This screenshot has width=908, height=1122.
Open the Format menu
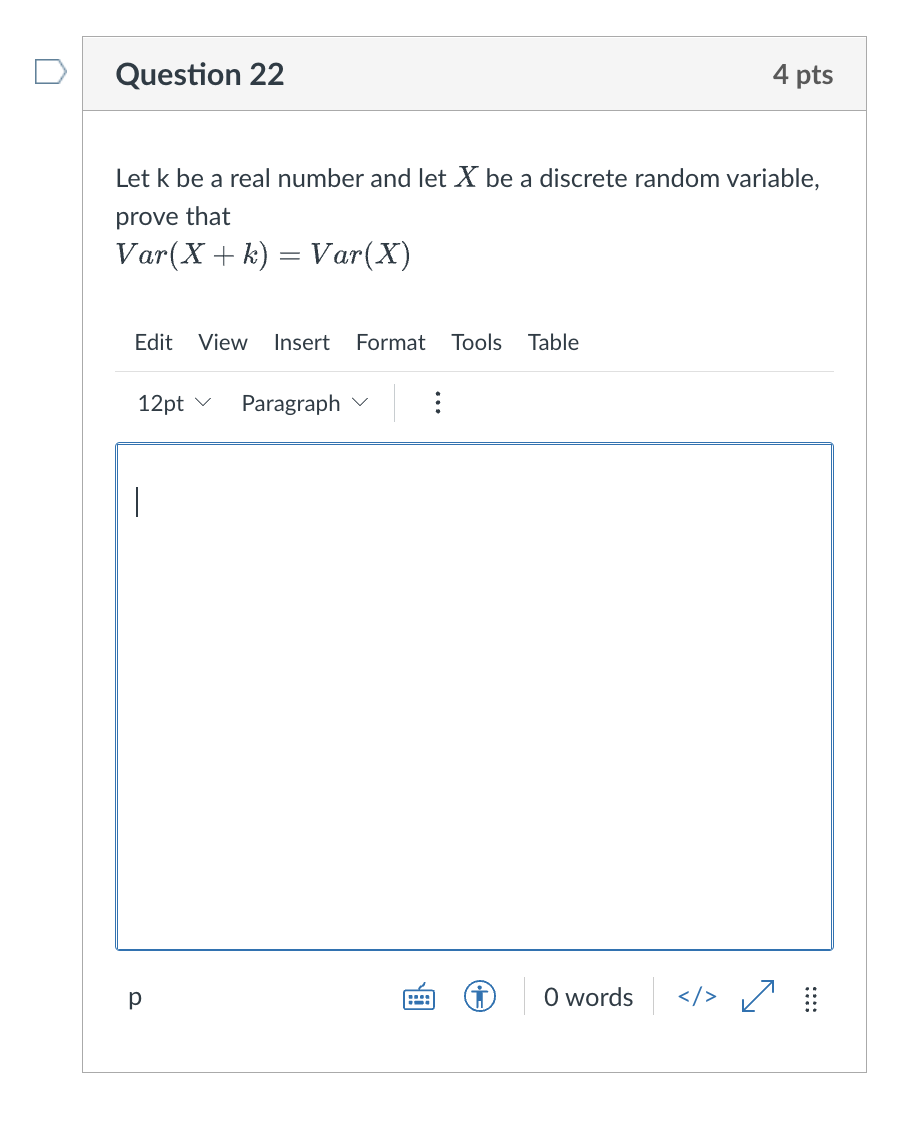tap(390, 342)
